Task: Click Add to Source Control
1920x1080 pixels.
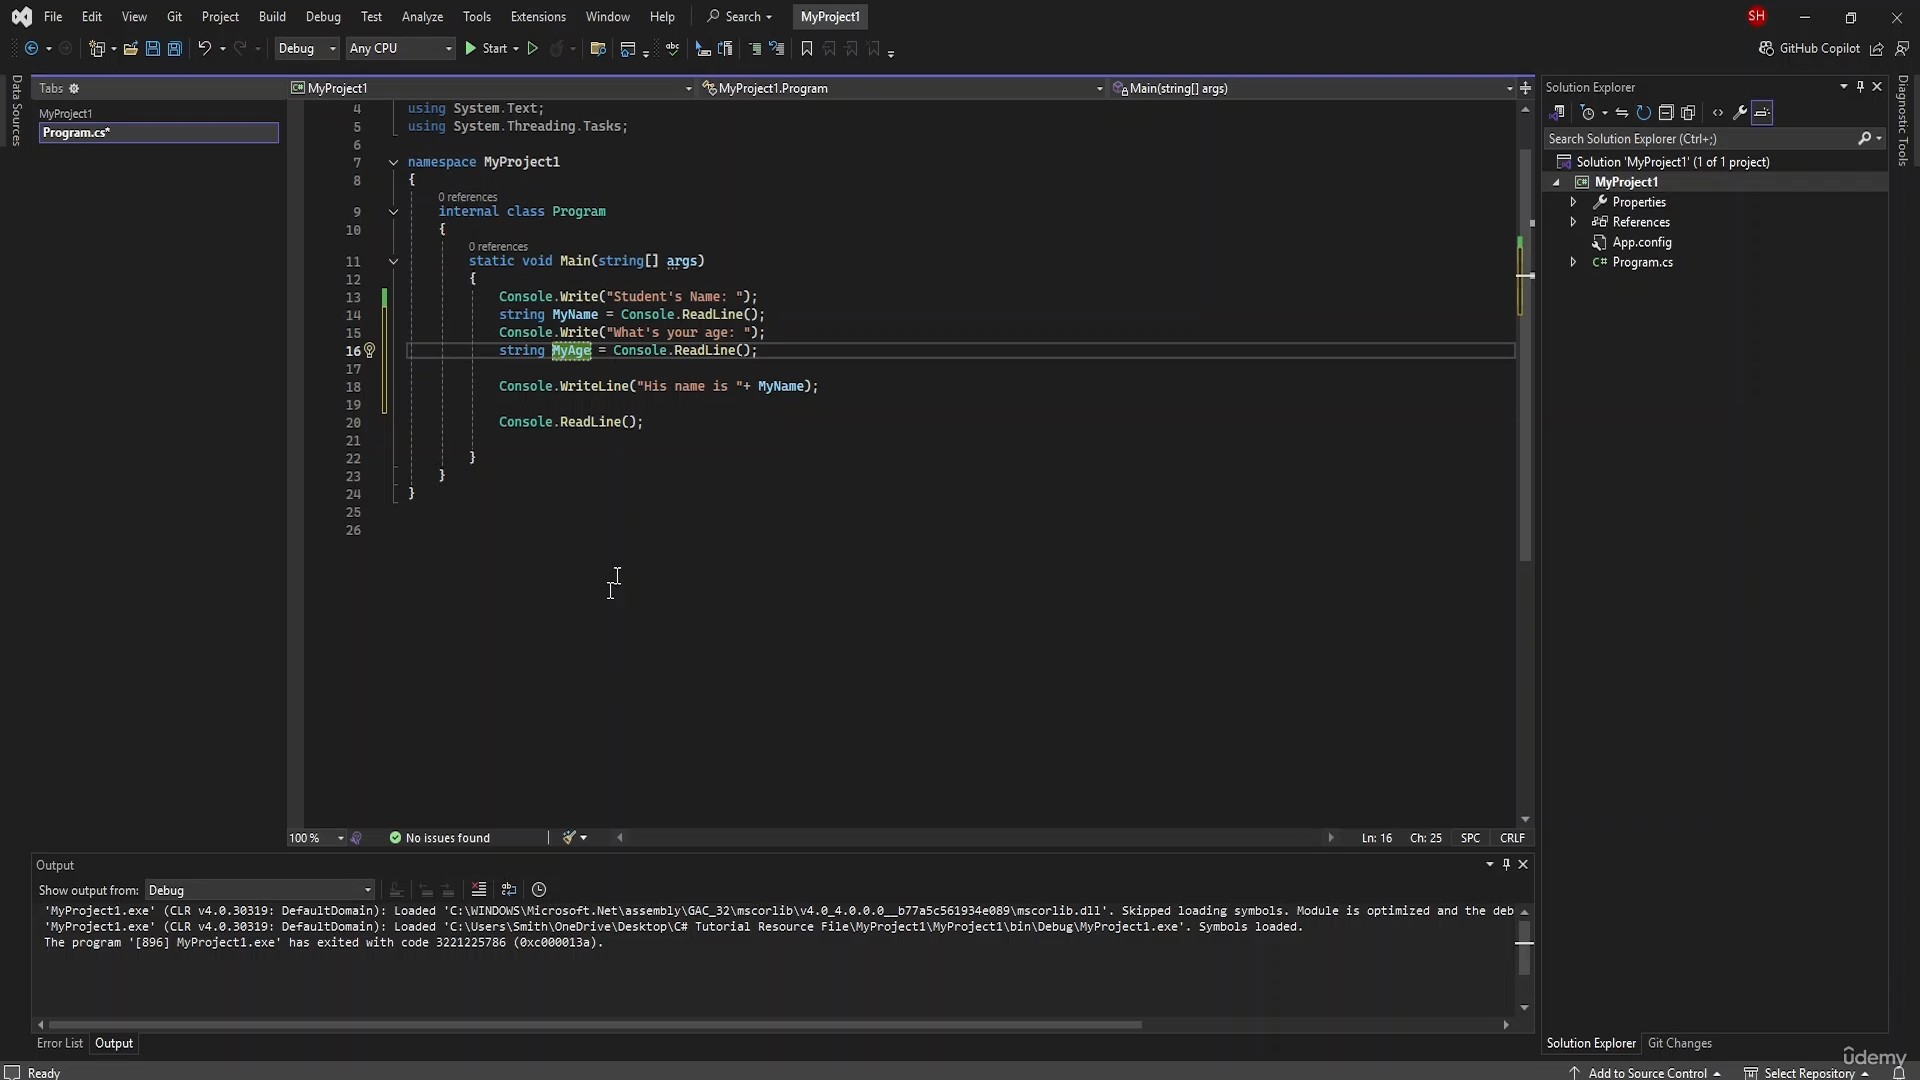Action: coord(1647,1073)
